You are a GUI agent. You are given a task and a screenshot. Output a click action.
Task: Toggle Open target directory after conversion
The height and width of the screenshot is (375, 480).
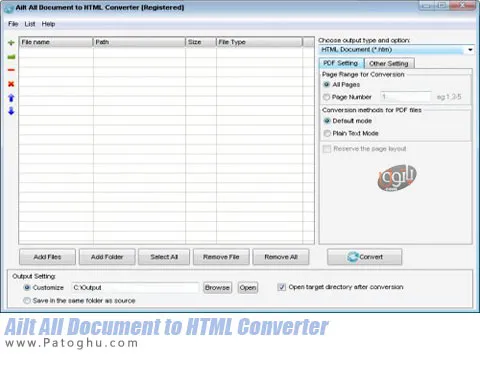282,287
